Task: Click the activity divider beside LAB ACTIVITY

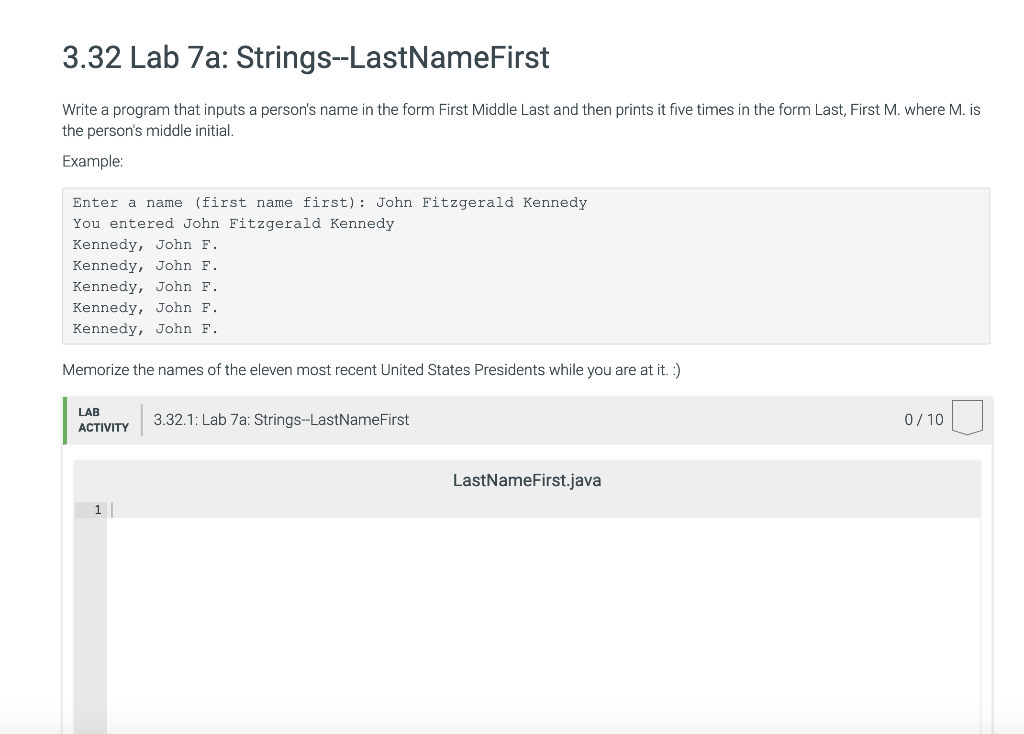Action: [x=143, y=419]
